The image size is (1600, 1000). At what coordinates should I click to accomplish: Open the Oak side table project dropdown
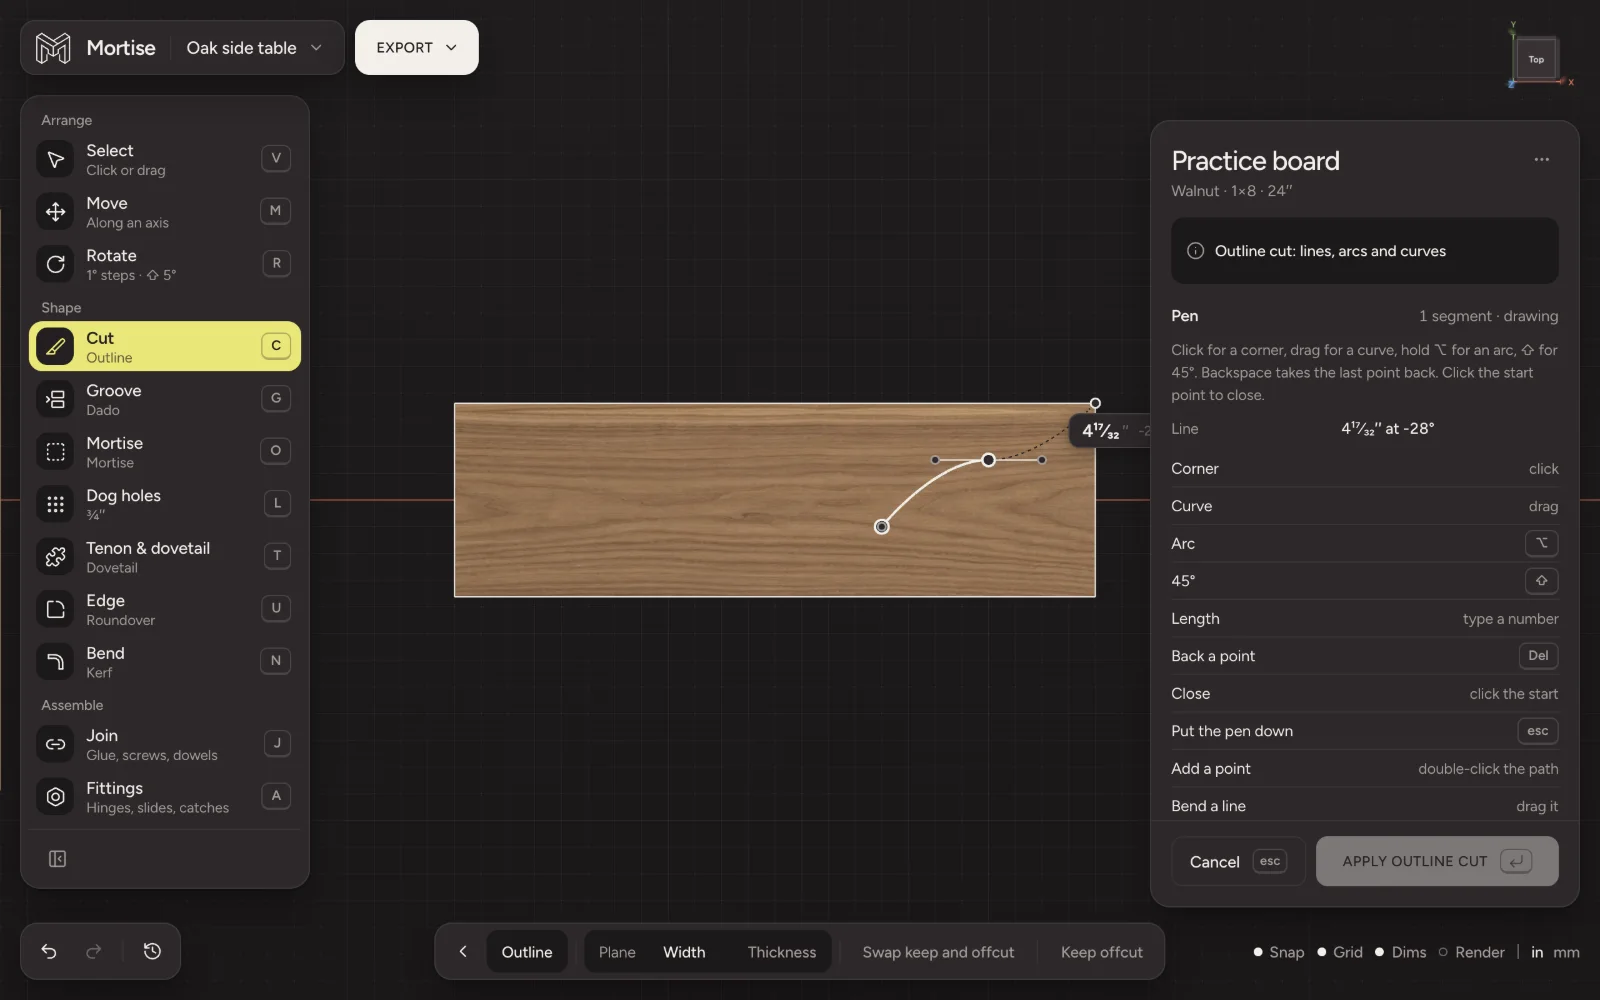coord(254,48)
